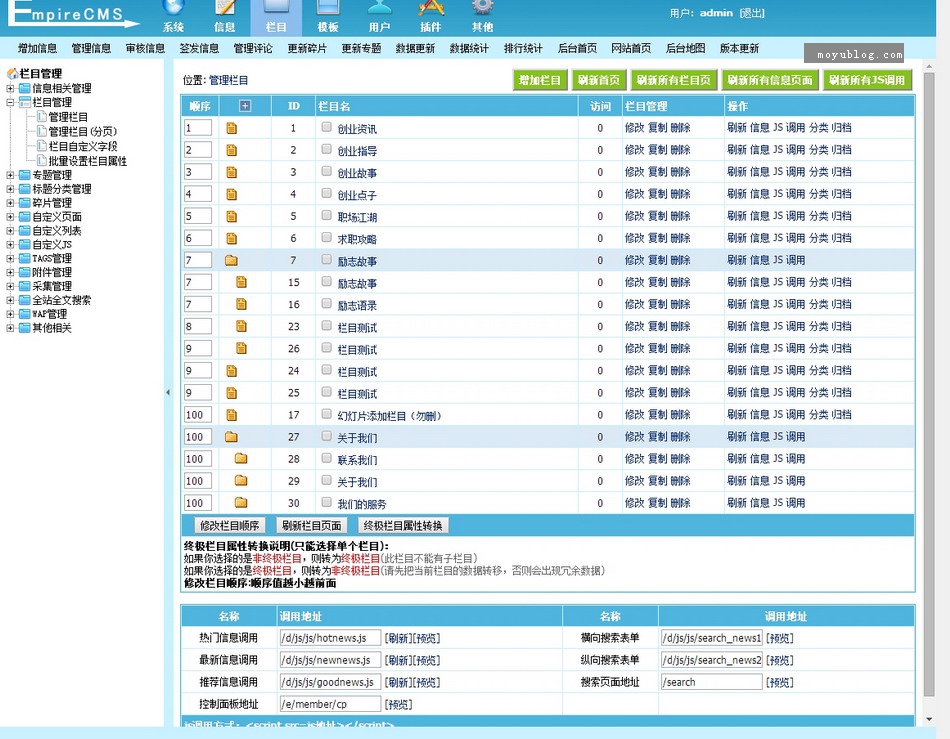Open the 模板 top navigation icon
Screen dimensions: 950x739
(328, 17)
